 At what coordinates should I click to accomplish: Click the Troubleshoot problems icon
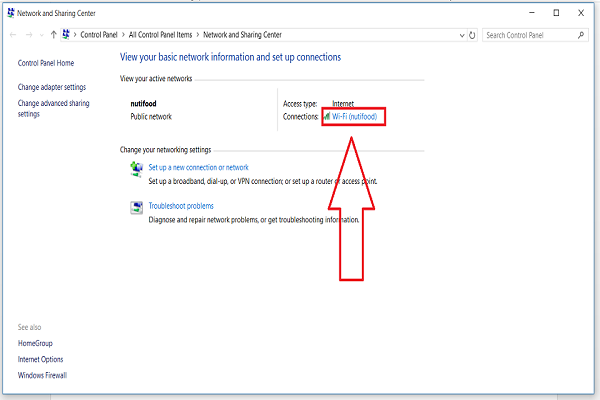pyautogui.click(x=136, y=207)
